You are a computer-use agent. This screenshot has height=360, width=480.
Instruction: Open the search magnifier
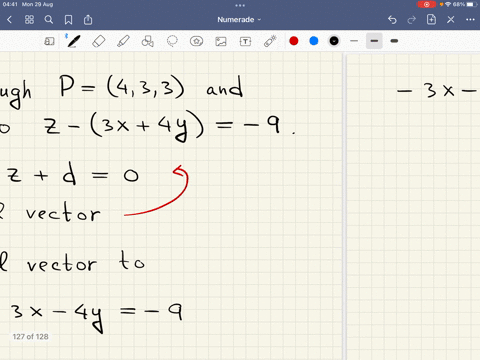[49, 20]
